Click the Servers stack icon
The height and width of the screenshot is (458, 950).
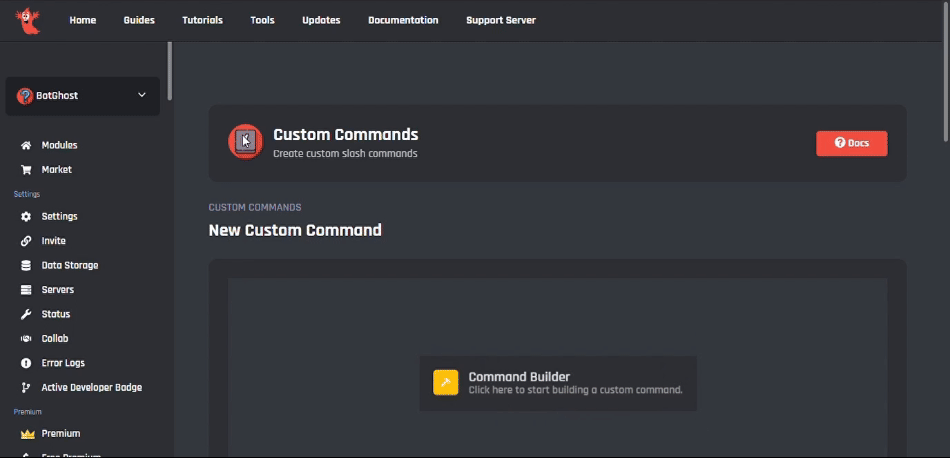pyautogui.click(x=26, y=290)
